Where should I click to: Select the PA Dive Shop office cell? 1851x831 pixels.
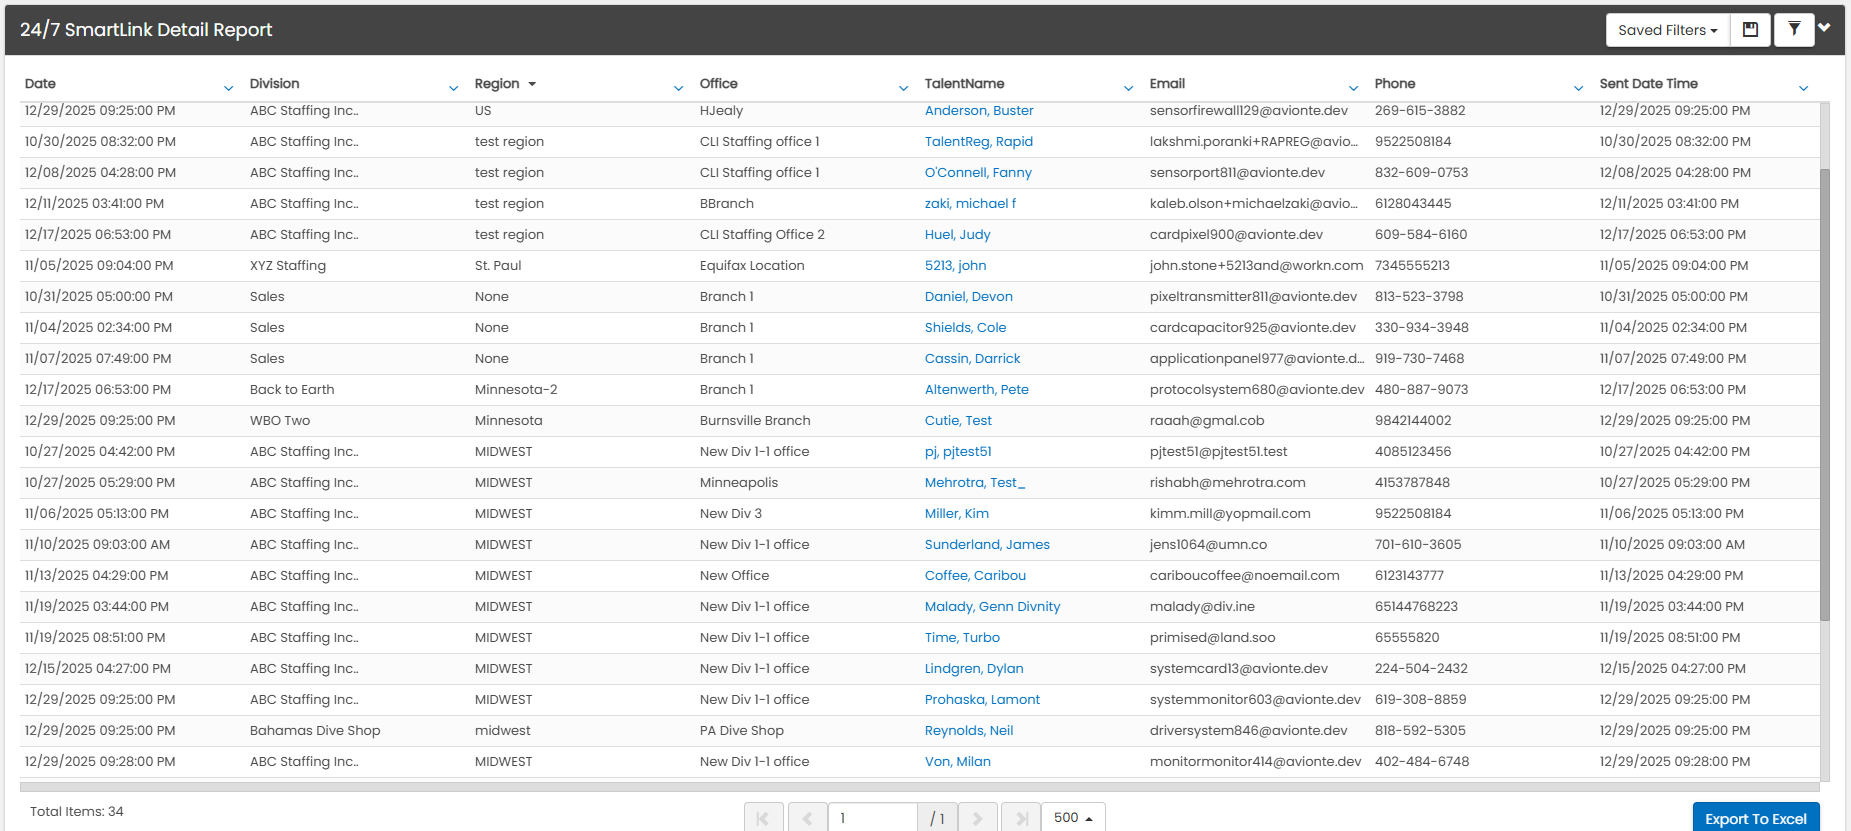(742, 731)
